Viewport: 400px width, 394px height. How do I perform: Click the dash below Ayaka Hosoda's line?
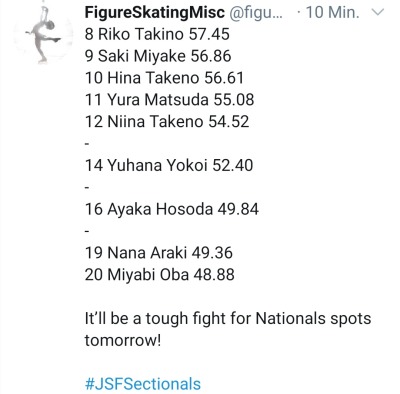[87, 231]
